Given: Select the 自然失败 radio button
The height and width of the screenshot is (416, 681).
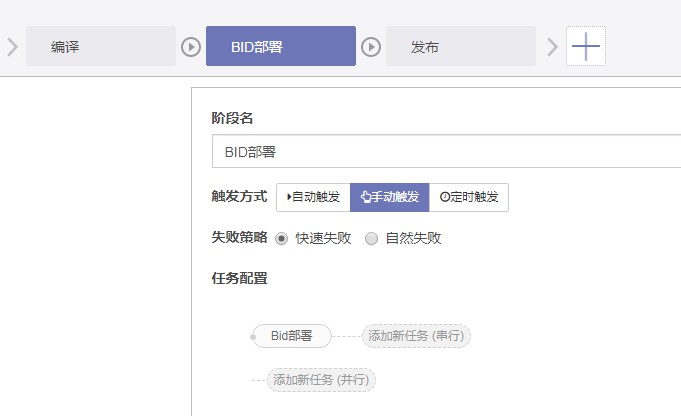Looking at the screenshot, I should pyautogui.click(x=371, y=238).
